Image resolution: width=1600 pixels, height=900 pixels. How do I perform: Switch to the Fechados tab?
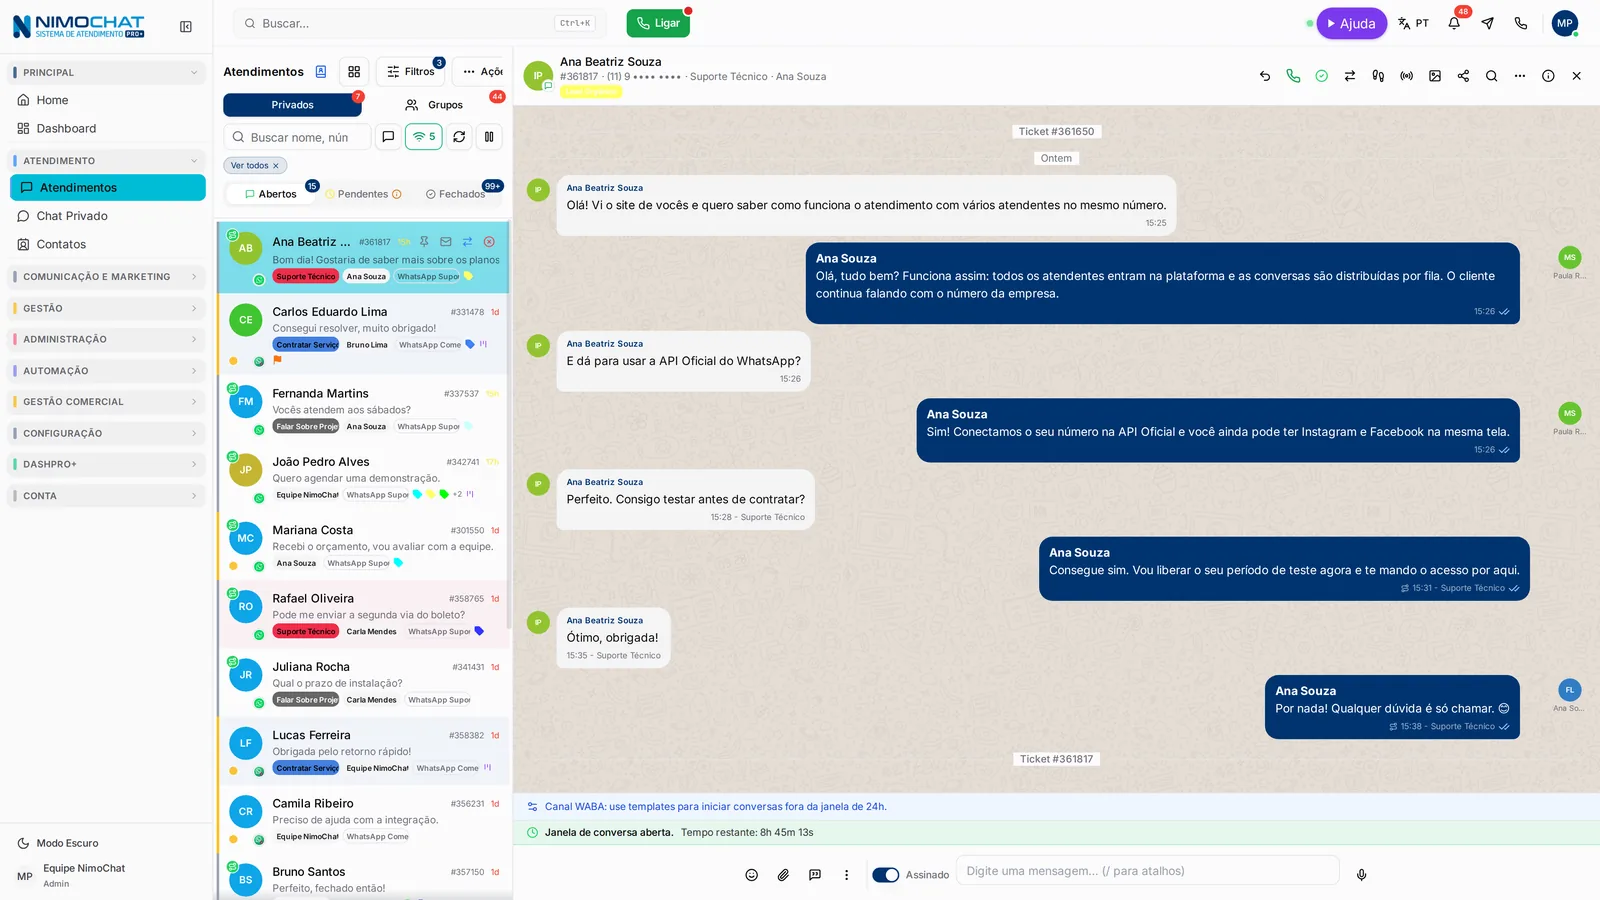456,194
